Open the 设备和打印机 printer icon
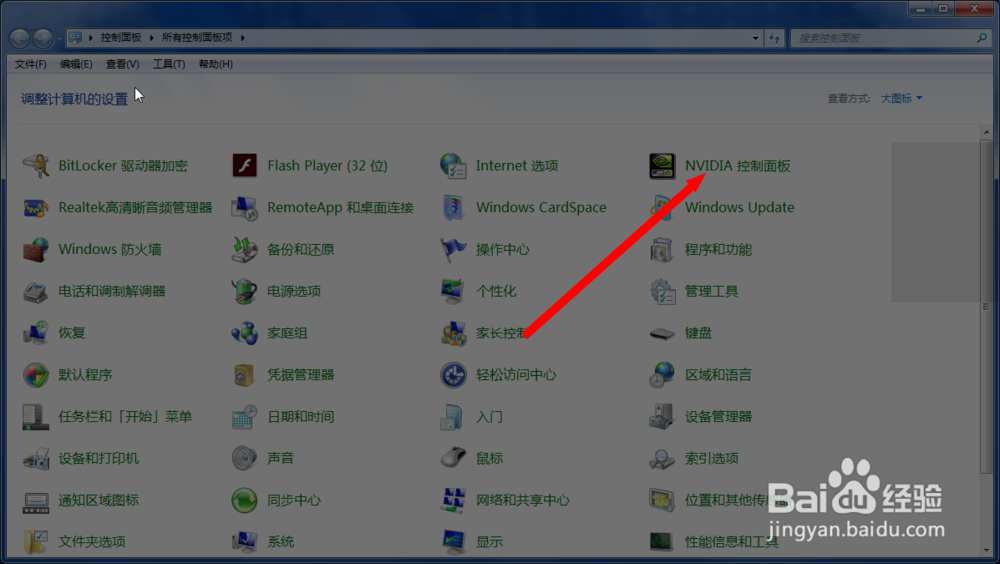Image resolution: width=1000 pixels, height=564 pixels. click(36, 458)
